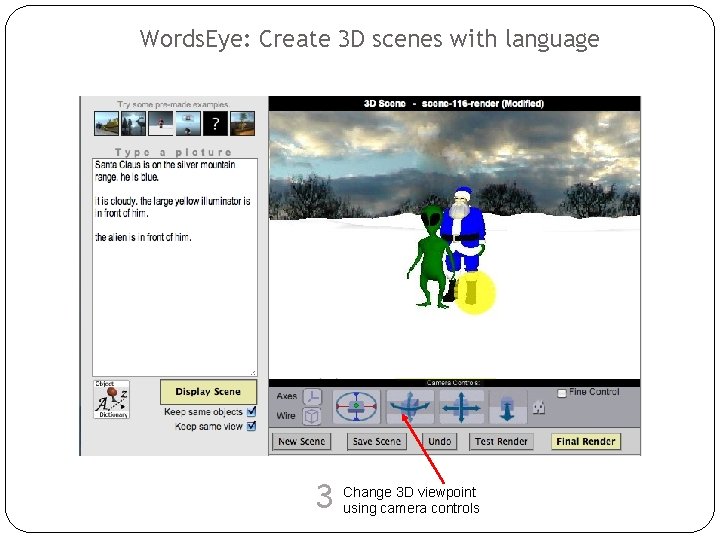Uncheck Keep same objects
This screenshot has height=540, width=720.
(x=252, y=411)
